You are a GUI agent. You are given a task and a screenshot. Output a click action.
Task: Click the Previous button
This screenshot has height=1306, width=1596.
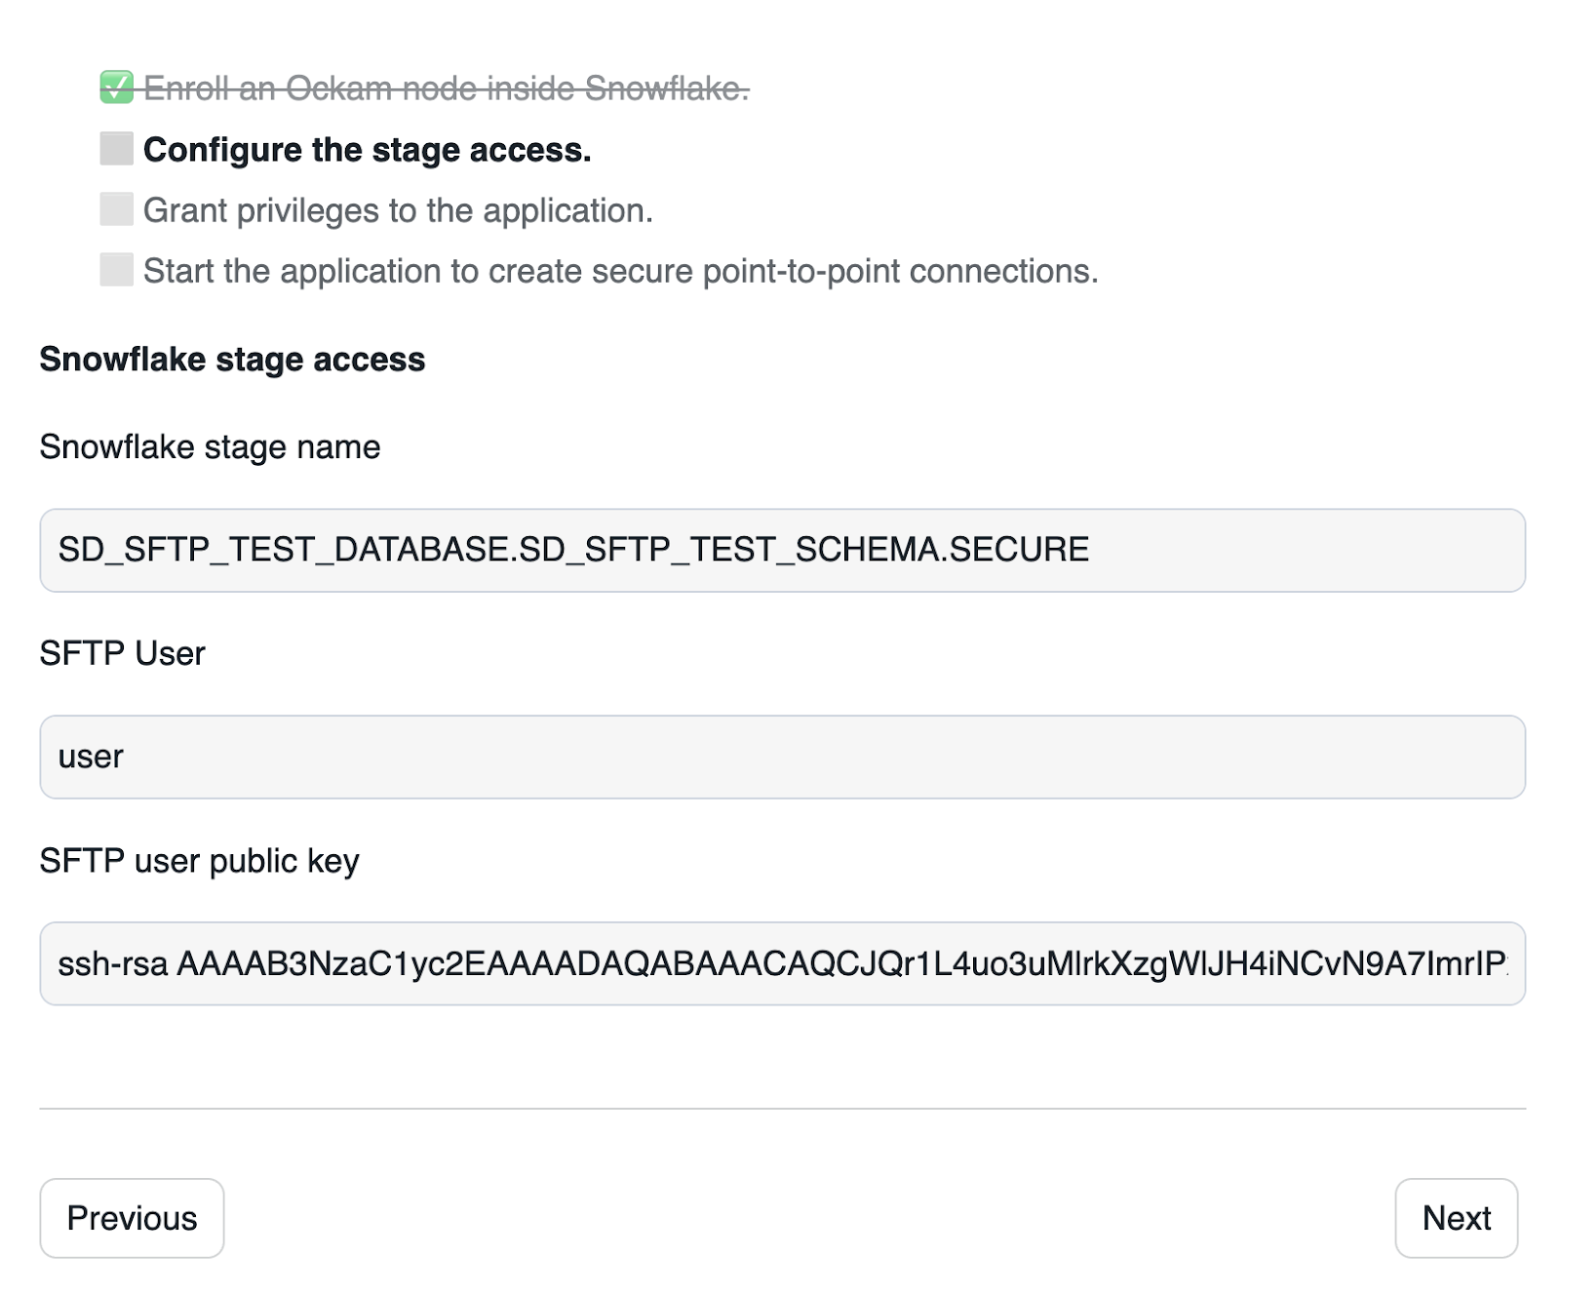click(x=131, y=1218)
